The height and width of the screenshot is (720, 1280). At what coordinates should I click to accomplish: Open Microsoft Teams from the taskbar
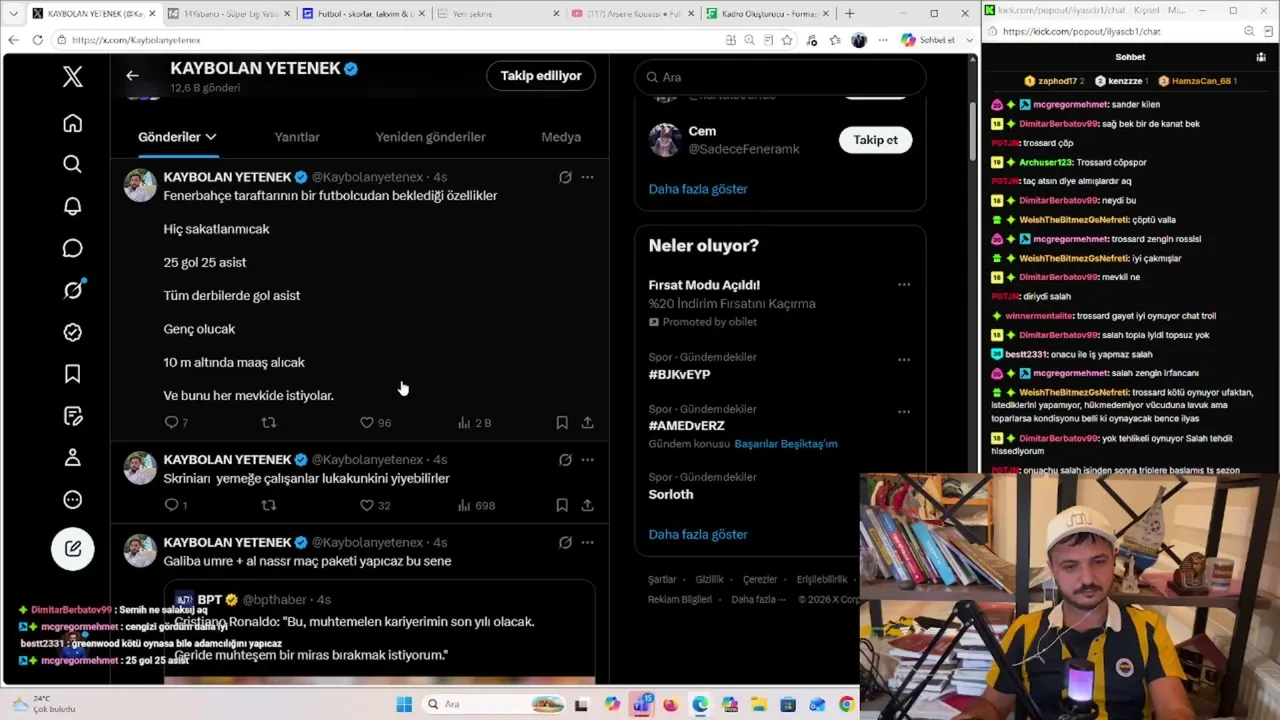tap(641, 705)
